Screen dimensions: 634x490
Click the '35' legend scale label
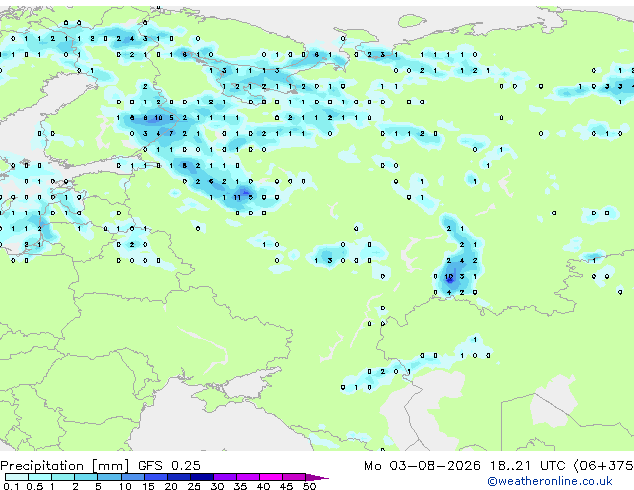pos(240,486)
